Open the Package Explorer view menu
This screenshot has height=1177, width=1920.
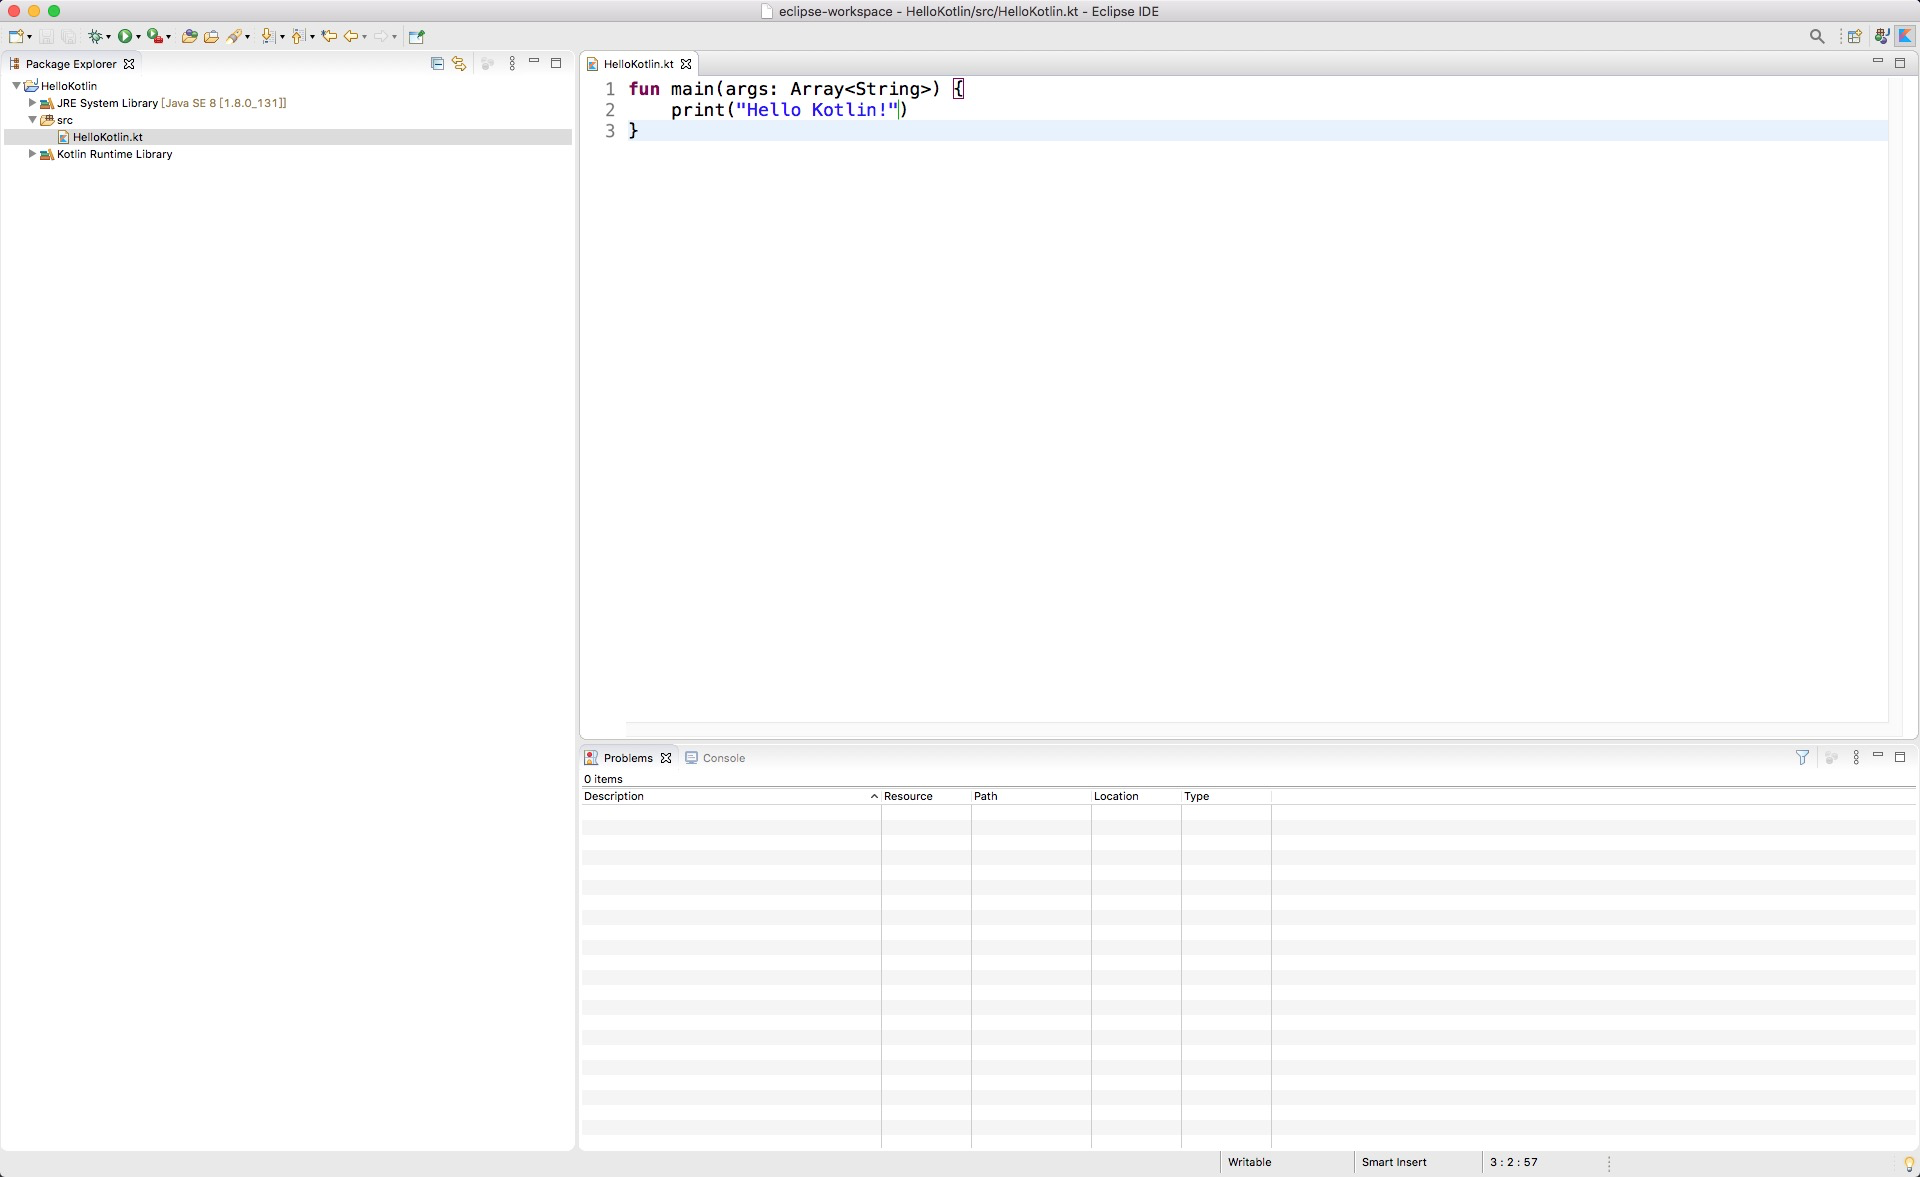point(512,63)
